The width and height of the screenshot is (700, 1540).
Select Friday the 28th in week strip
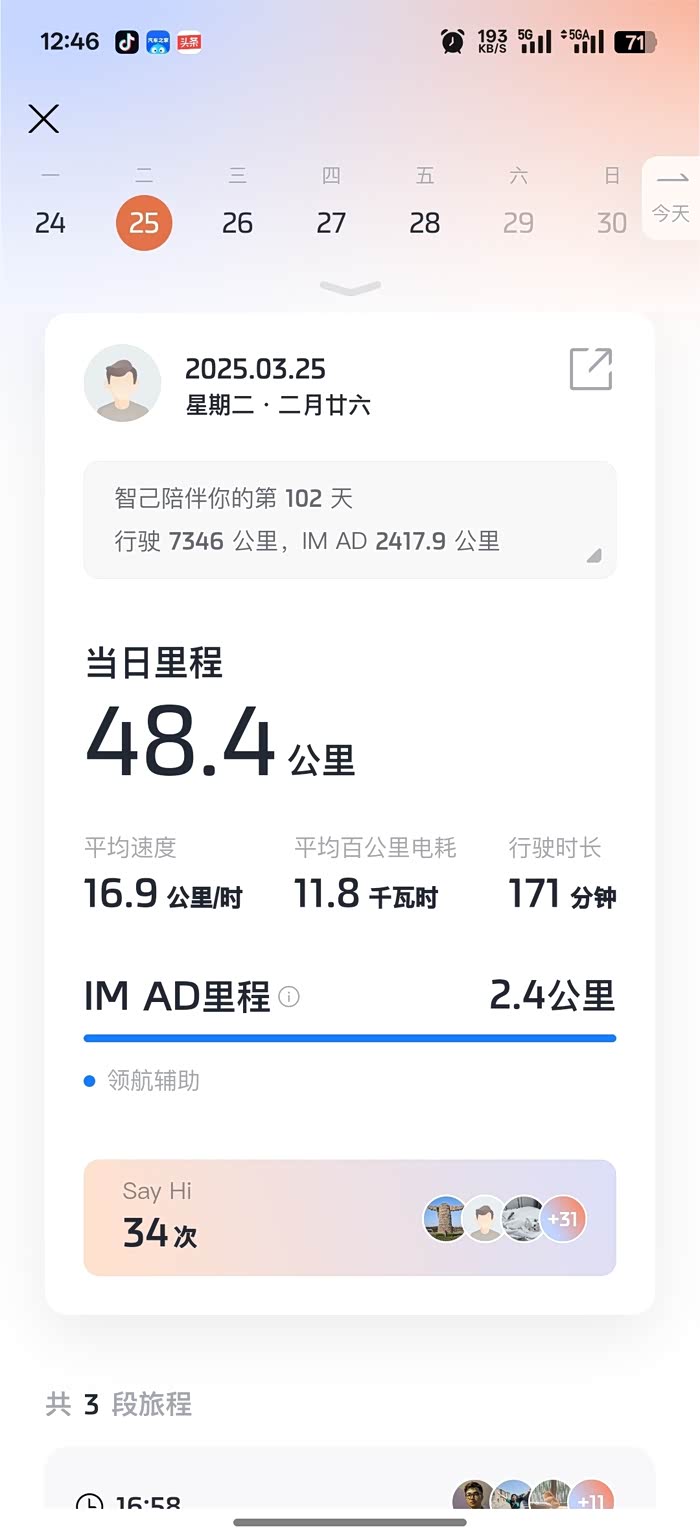coord(425,222)
